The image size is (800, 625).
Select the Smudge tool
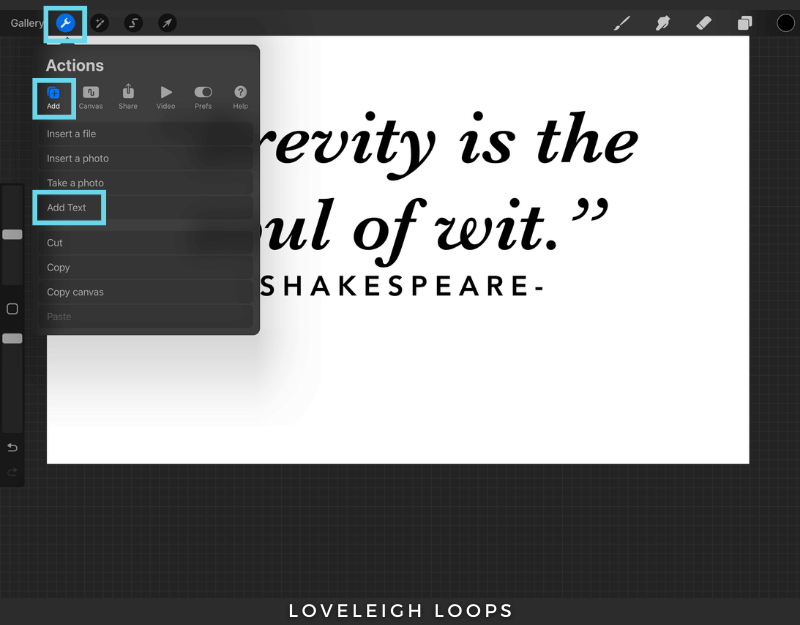pos(662,22)
